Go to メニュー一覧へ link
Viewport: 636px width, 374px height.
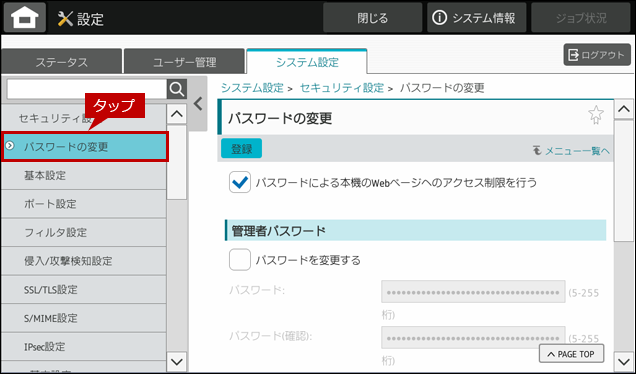coord(572,151)
